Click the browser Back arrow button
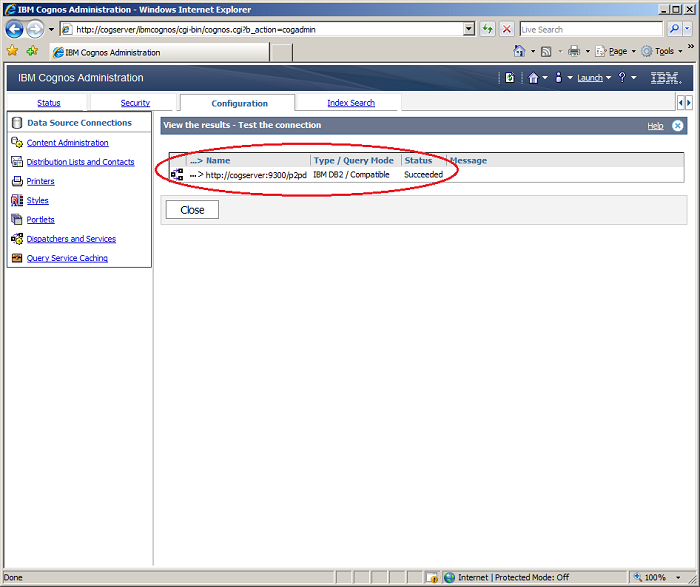 (15, 29)
